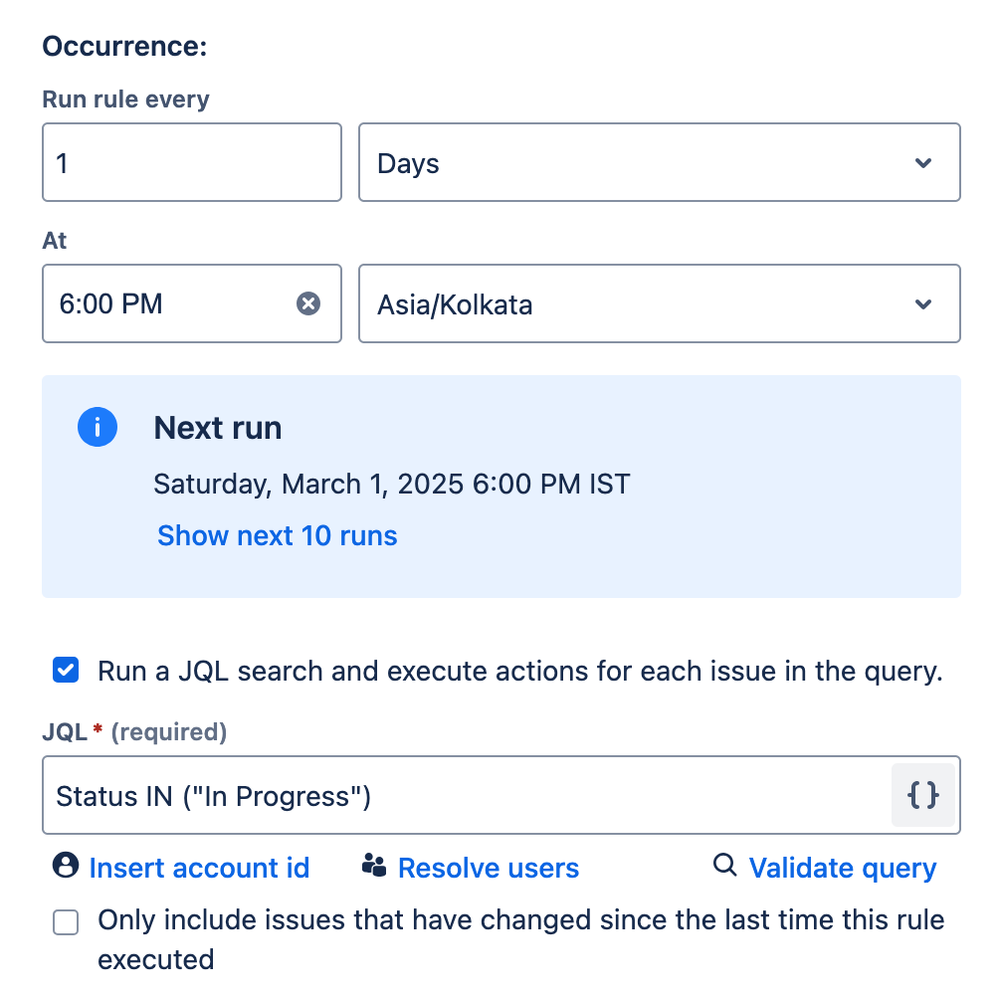Click into the Run rule every number field
999x995 pixels.
191,163
